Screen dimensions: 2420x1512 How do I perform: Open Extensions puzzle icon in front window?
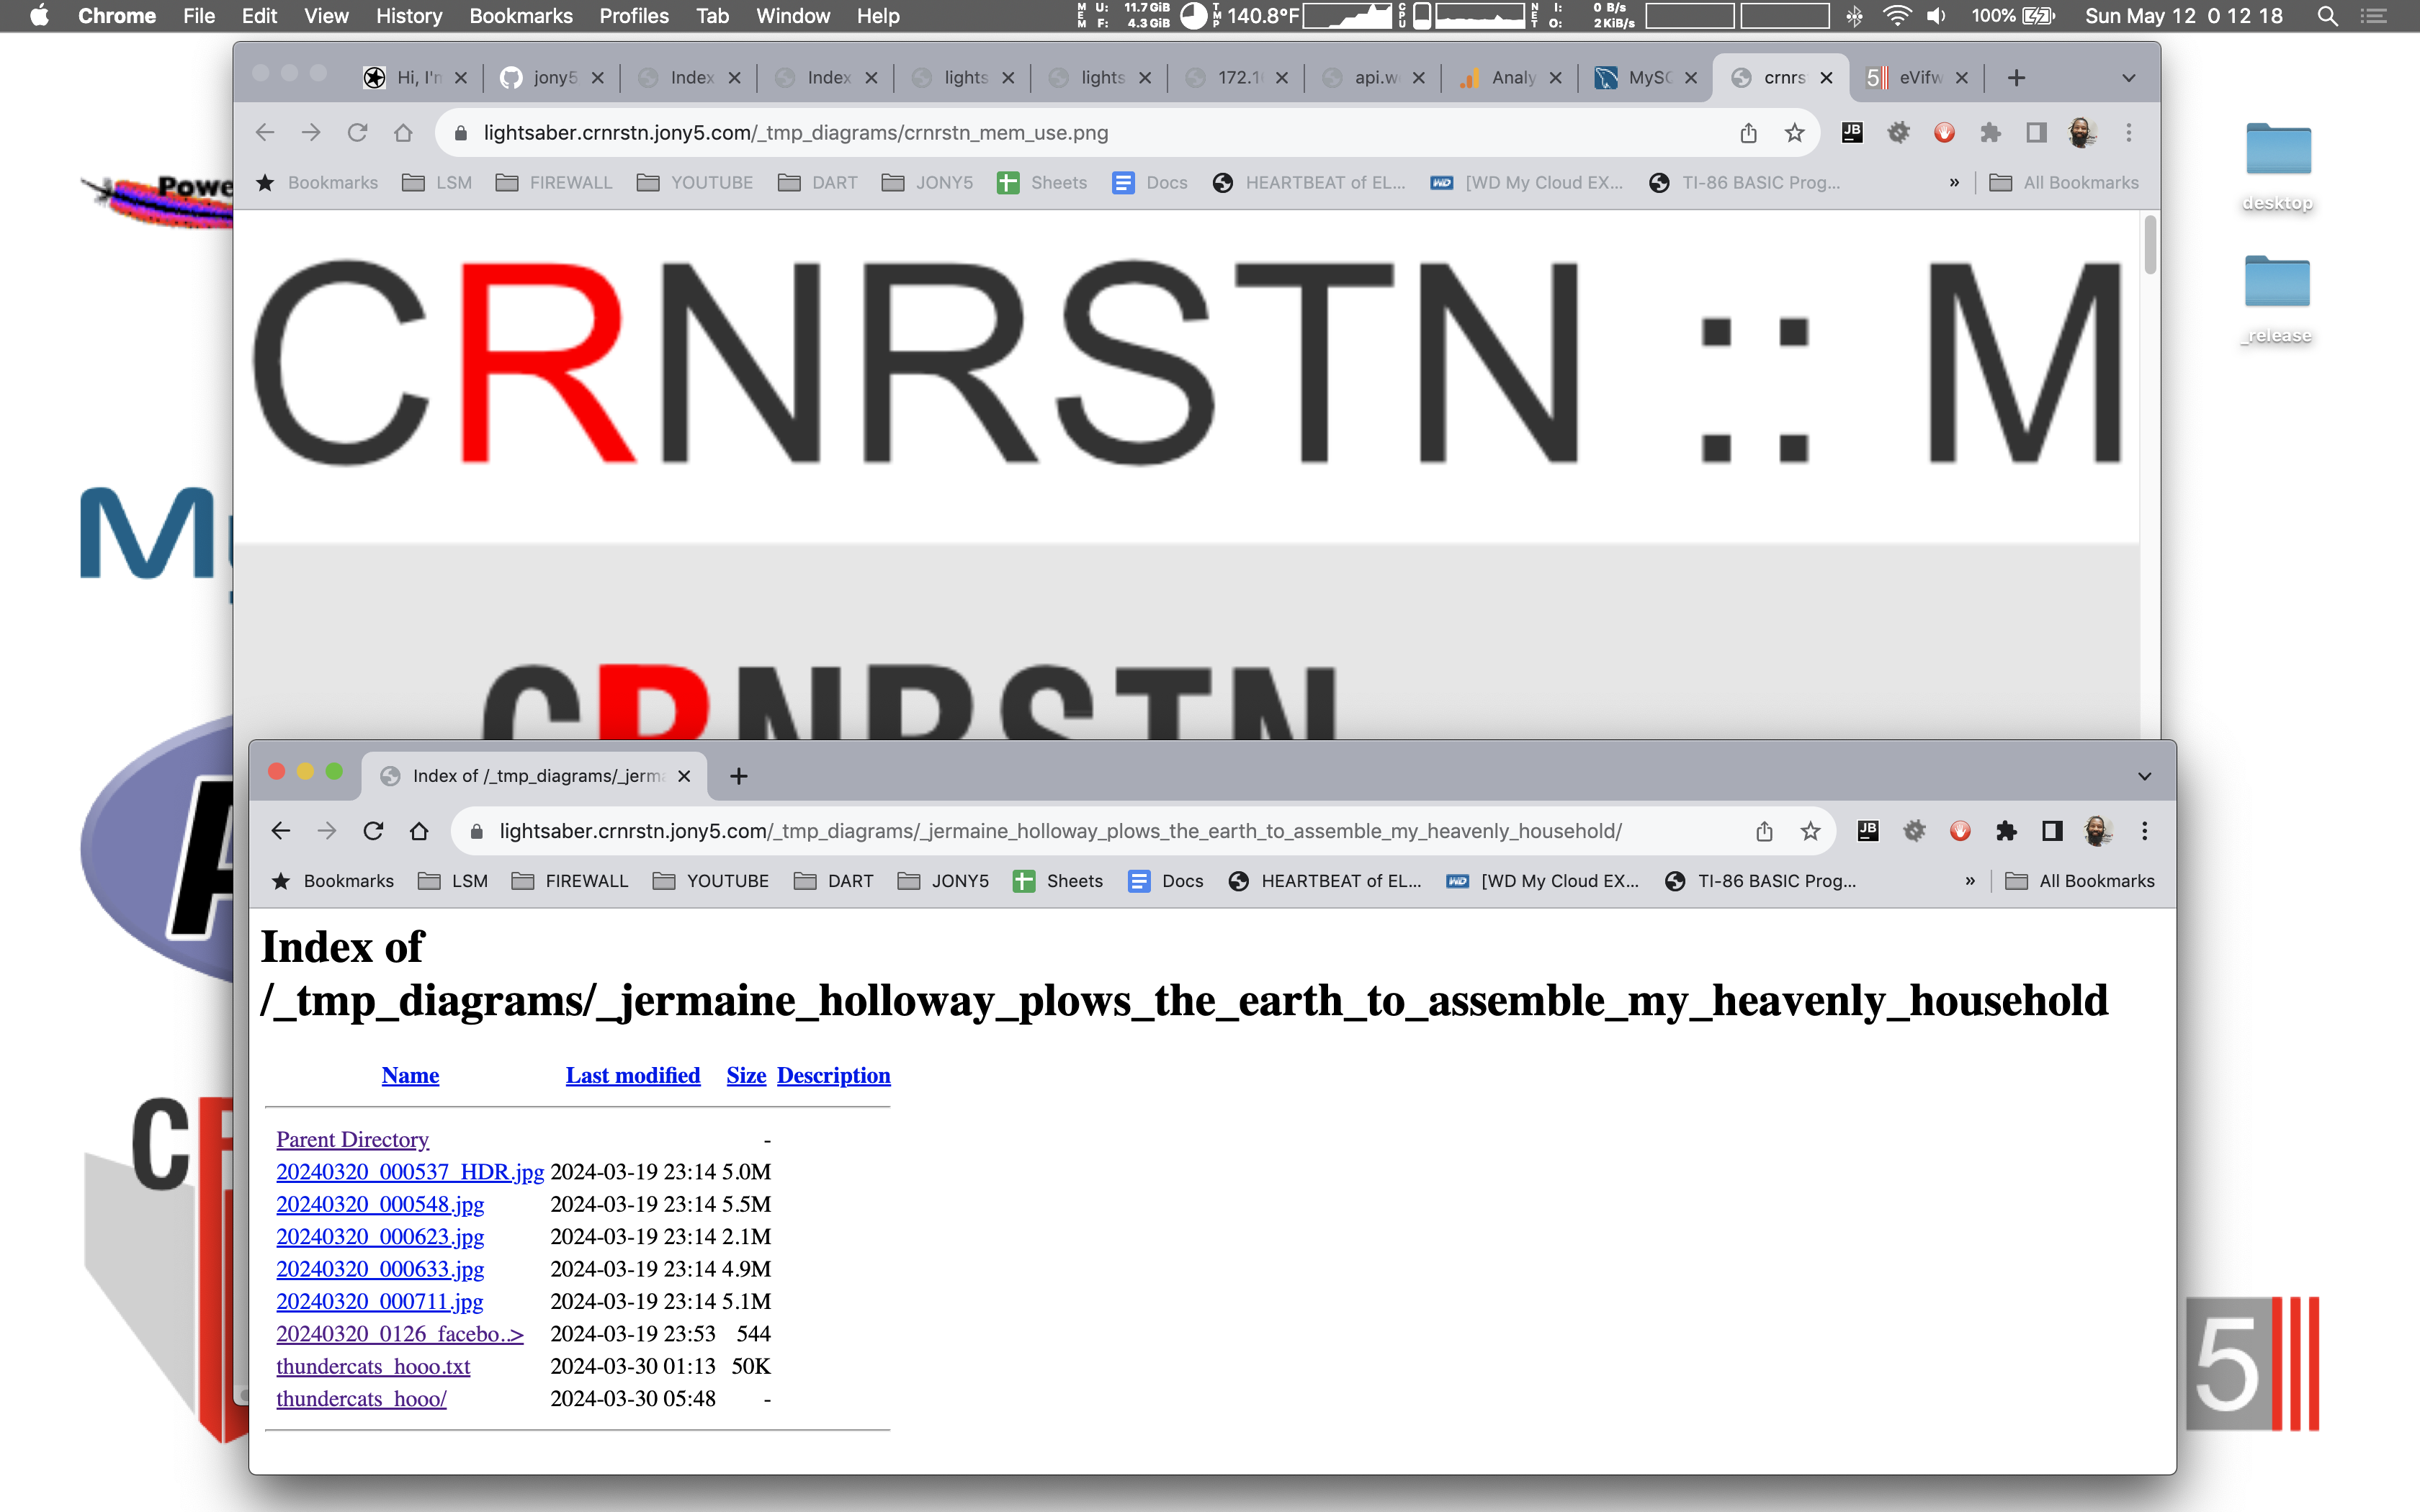coord(2006,831)
